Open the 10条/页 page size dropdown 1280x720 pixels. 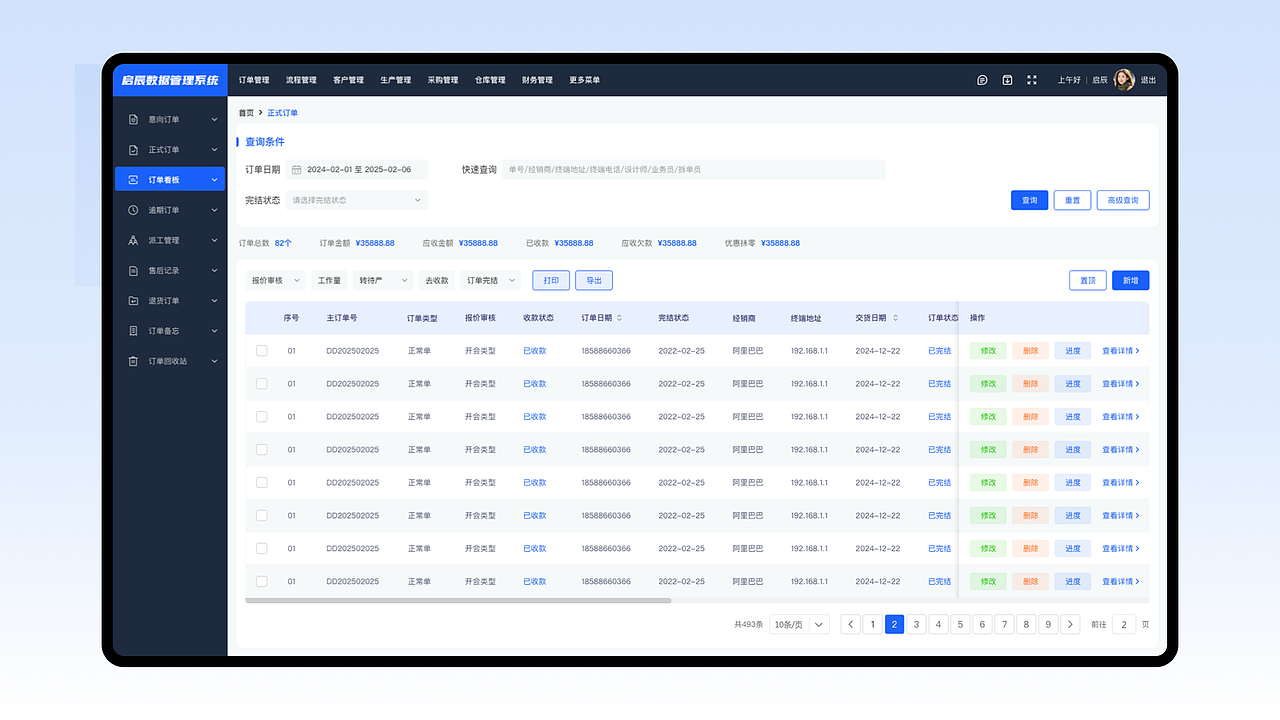tap(799, 624)
